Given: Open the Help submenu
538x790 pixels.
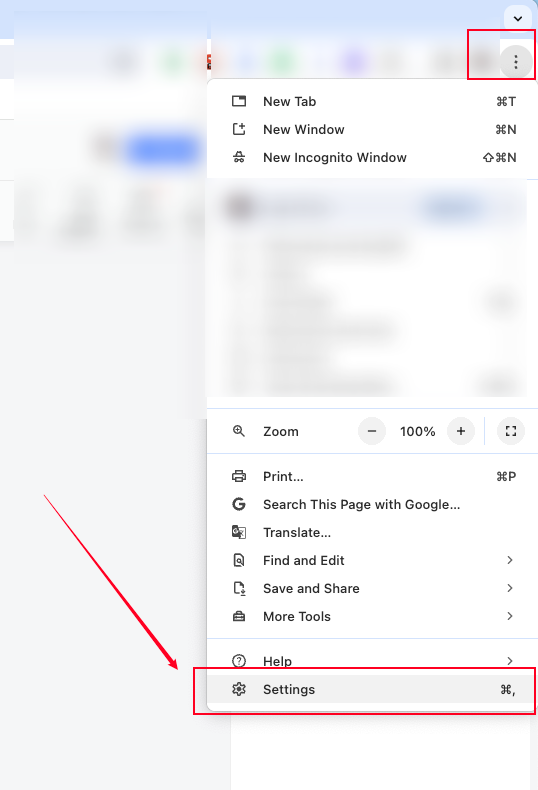Looking at the screenshot, I should (x=374, y=661).
